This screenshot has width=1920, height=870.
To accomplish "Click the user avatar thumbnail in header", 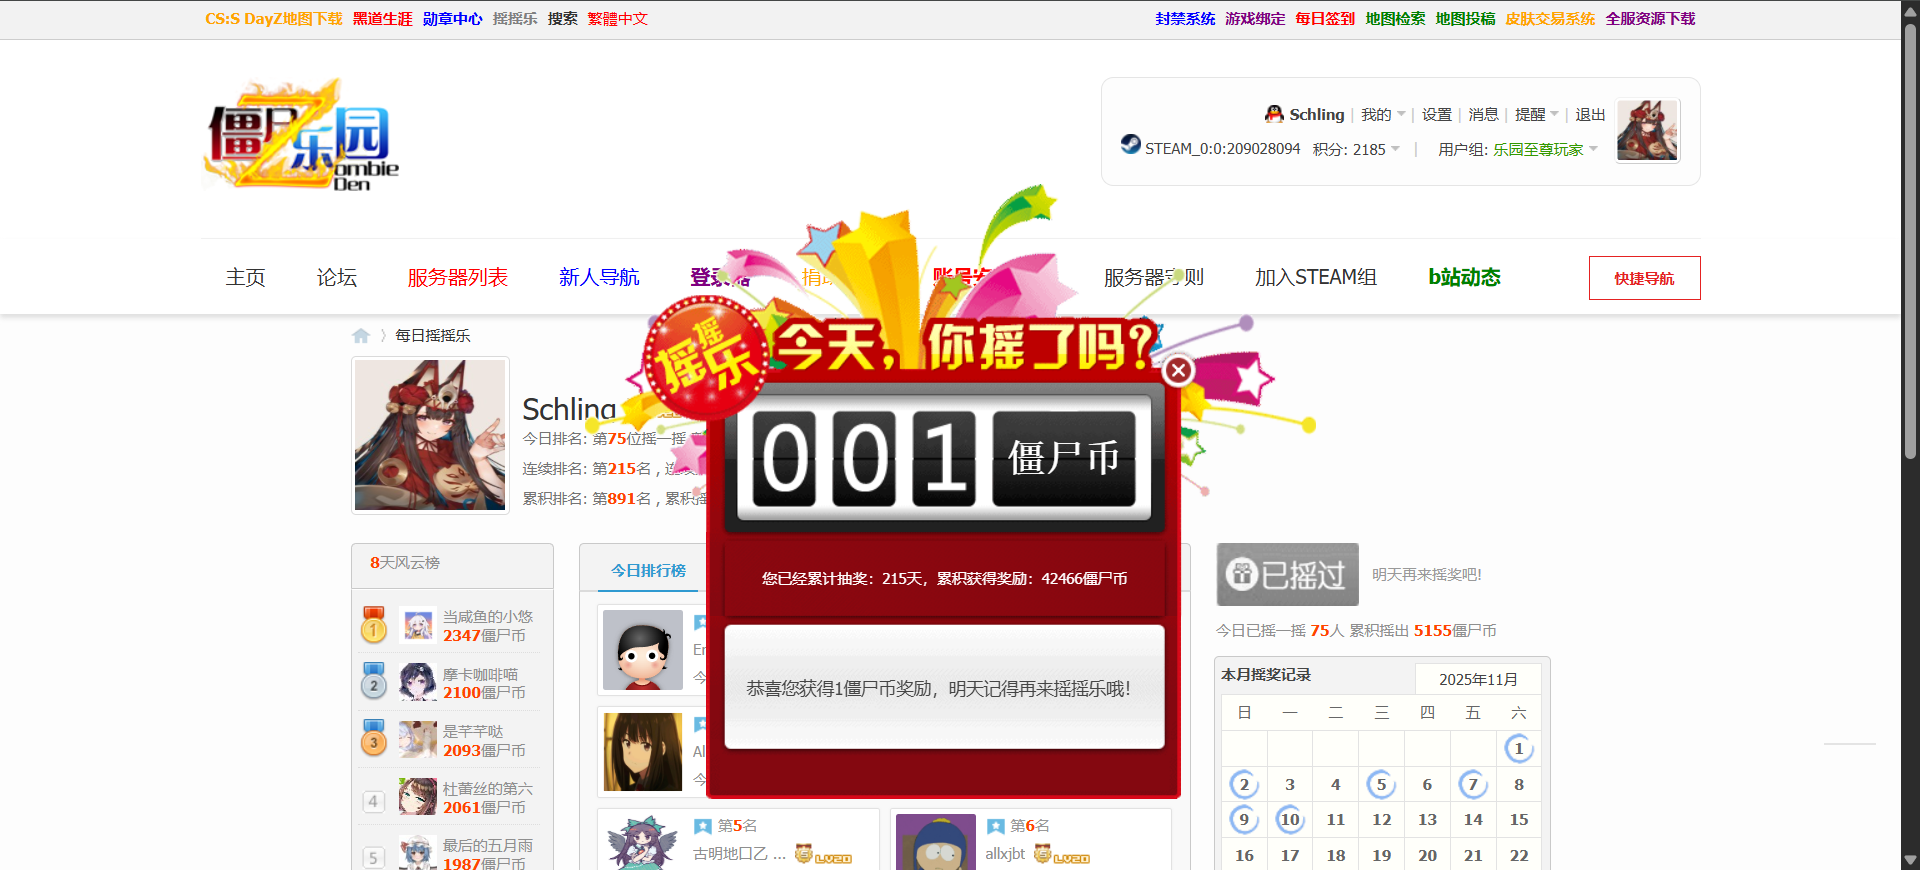I will (x=1647, y=131).
